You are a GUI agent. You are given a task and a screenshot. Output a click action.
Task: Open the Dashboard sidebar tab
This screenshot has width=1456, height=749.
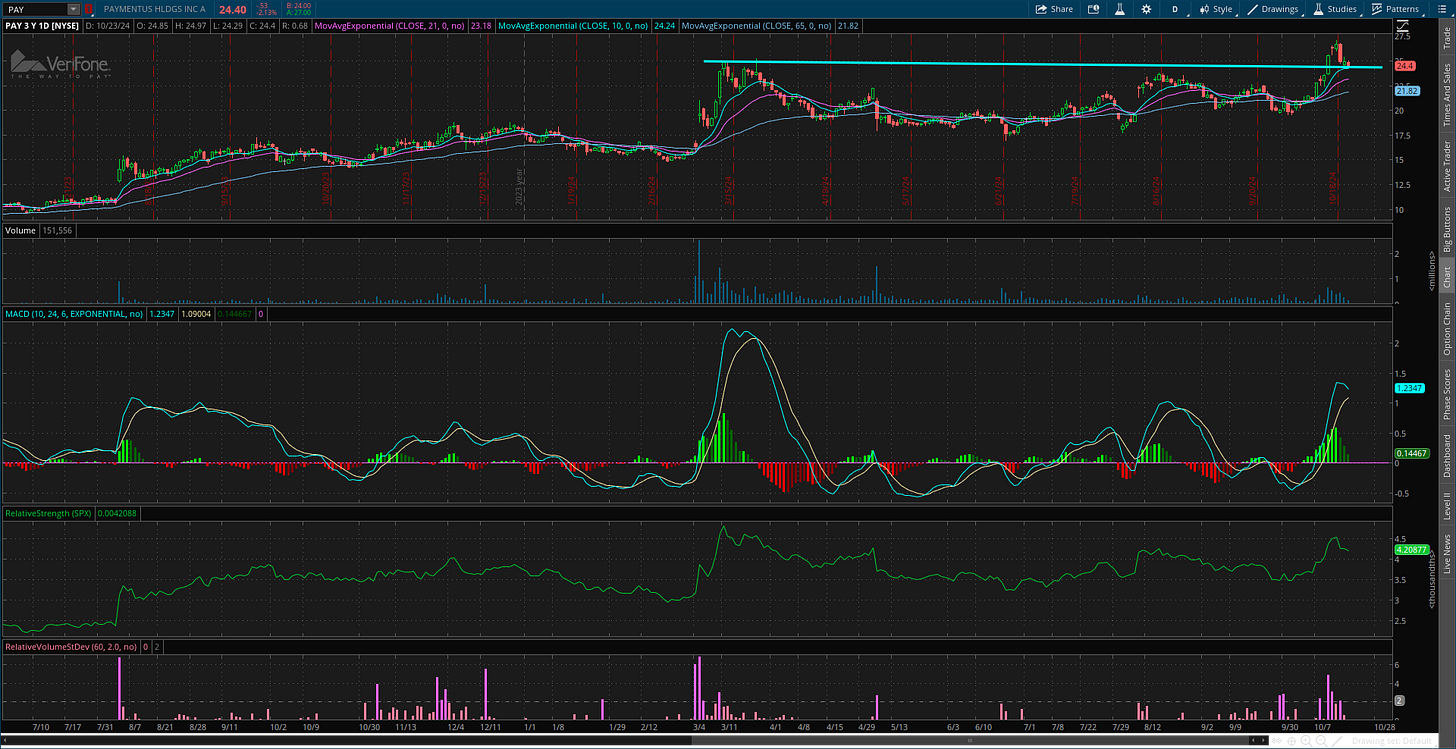(x=1447, y=456)
